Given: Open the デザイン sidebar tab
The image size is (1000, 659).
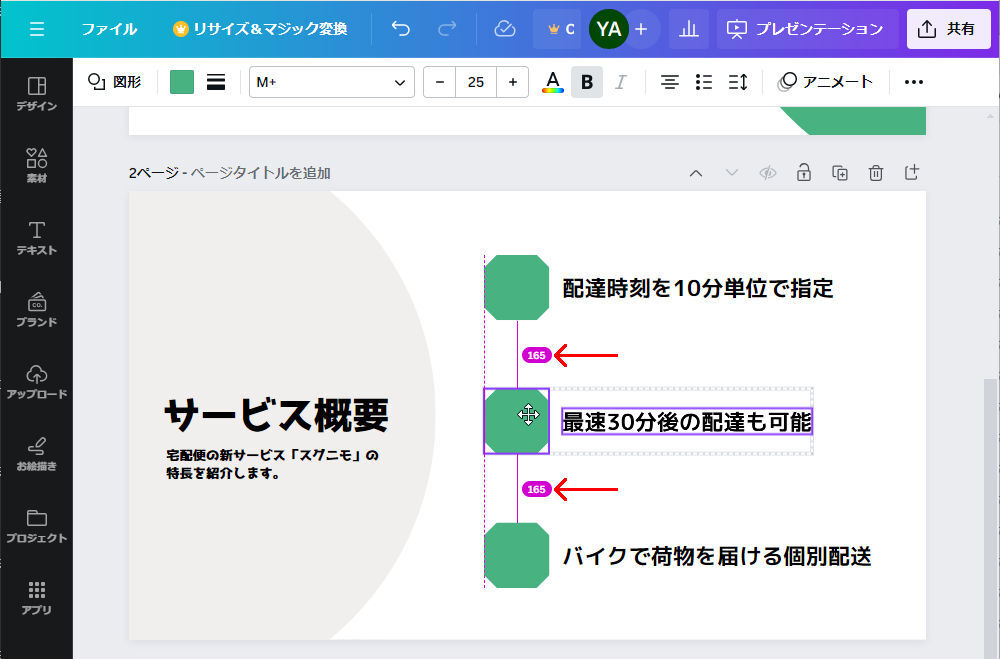Looking at the screenshot, I should 36,94.
